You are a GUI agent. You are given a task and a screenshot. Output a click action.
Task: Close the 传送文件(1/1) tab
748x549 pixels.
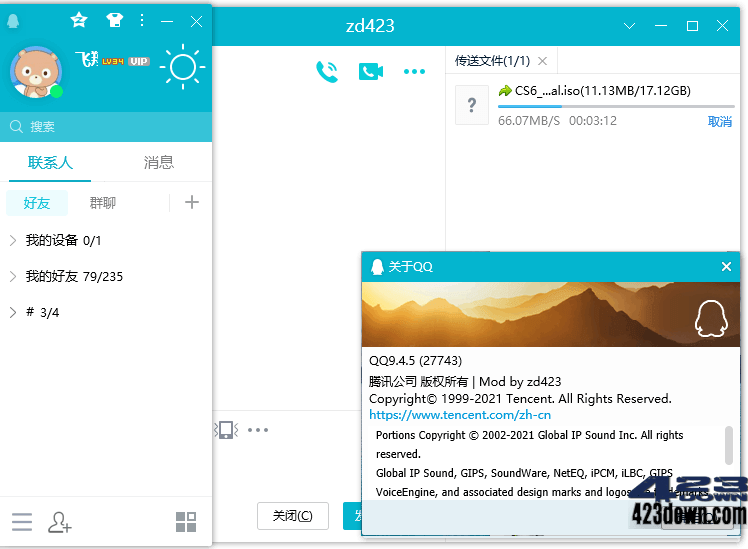(542, 61)
